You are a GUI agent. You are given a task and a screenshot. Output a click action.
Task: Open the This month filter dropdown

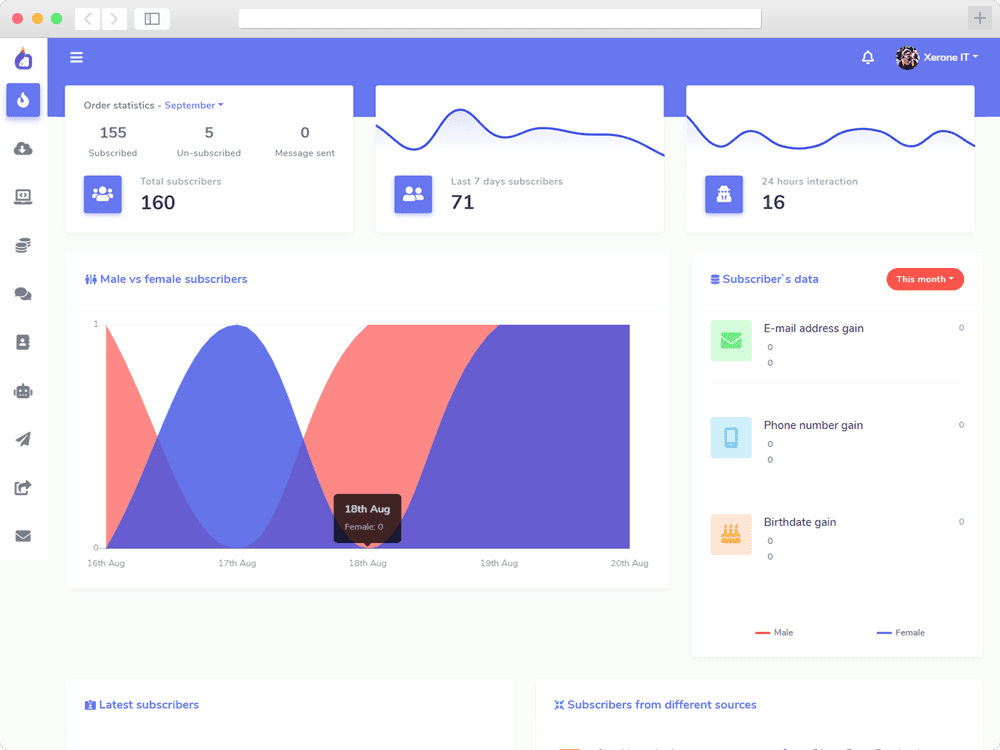[925, 279]
